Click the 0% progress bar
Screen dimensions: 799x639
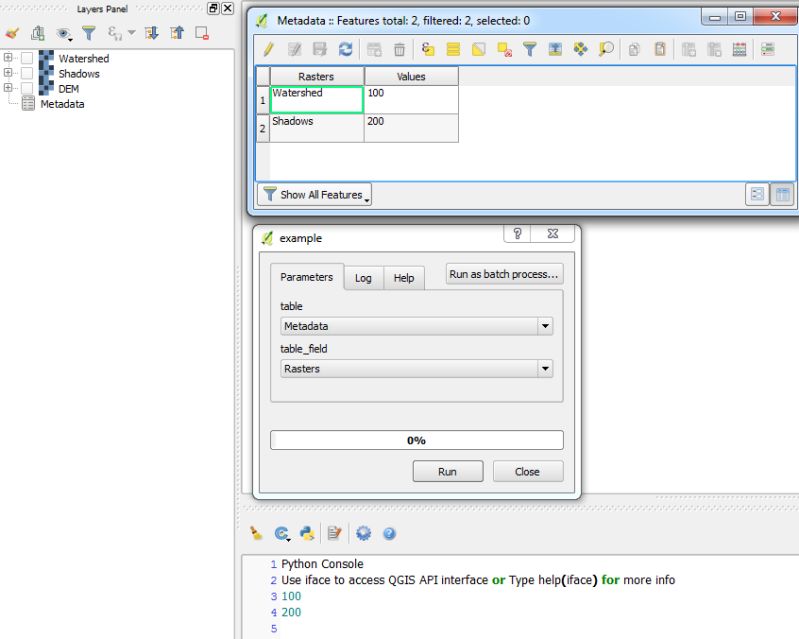[416, 440]
